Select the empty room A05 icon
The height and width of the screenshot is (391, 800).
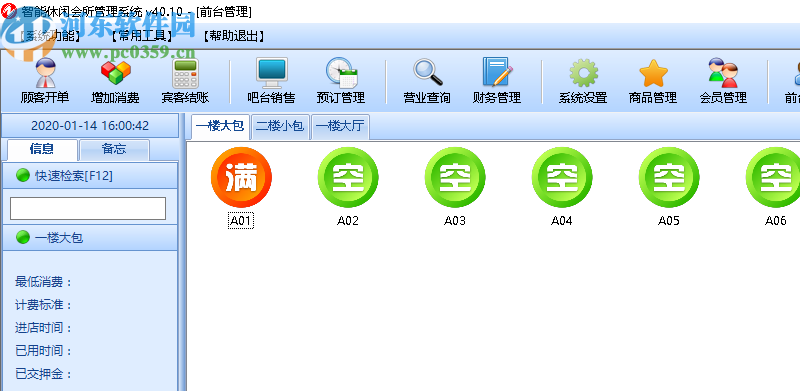pos(669,177)
